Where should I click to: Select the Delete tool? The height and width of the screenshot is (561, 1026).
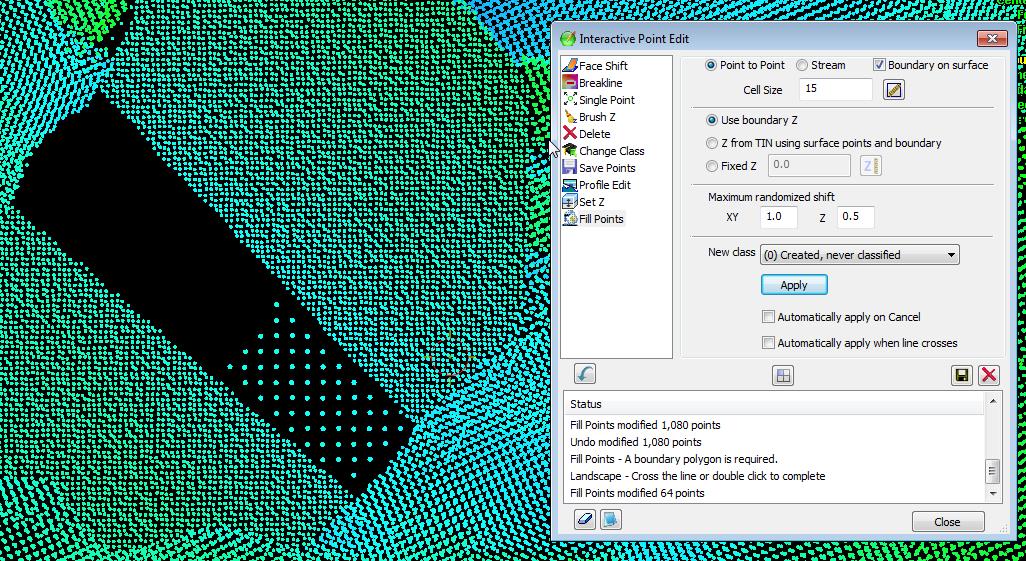pos(586,134)
